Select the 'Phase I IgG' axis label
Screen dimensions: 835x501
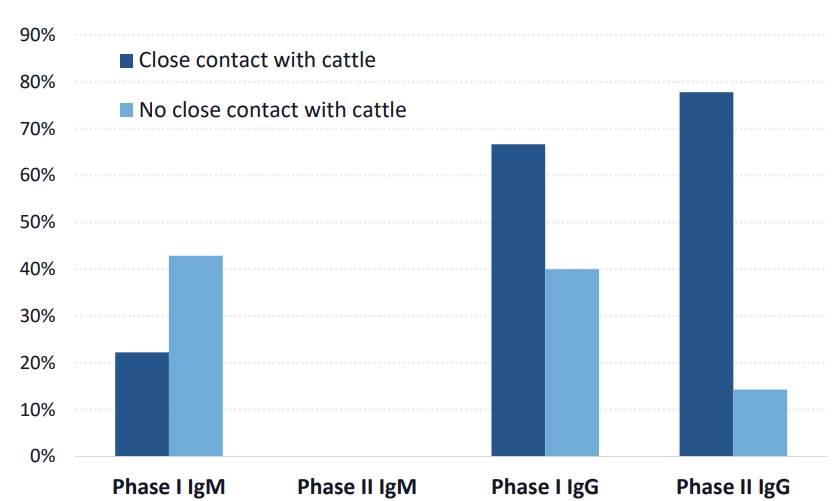(x=545, y=487)
